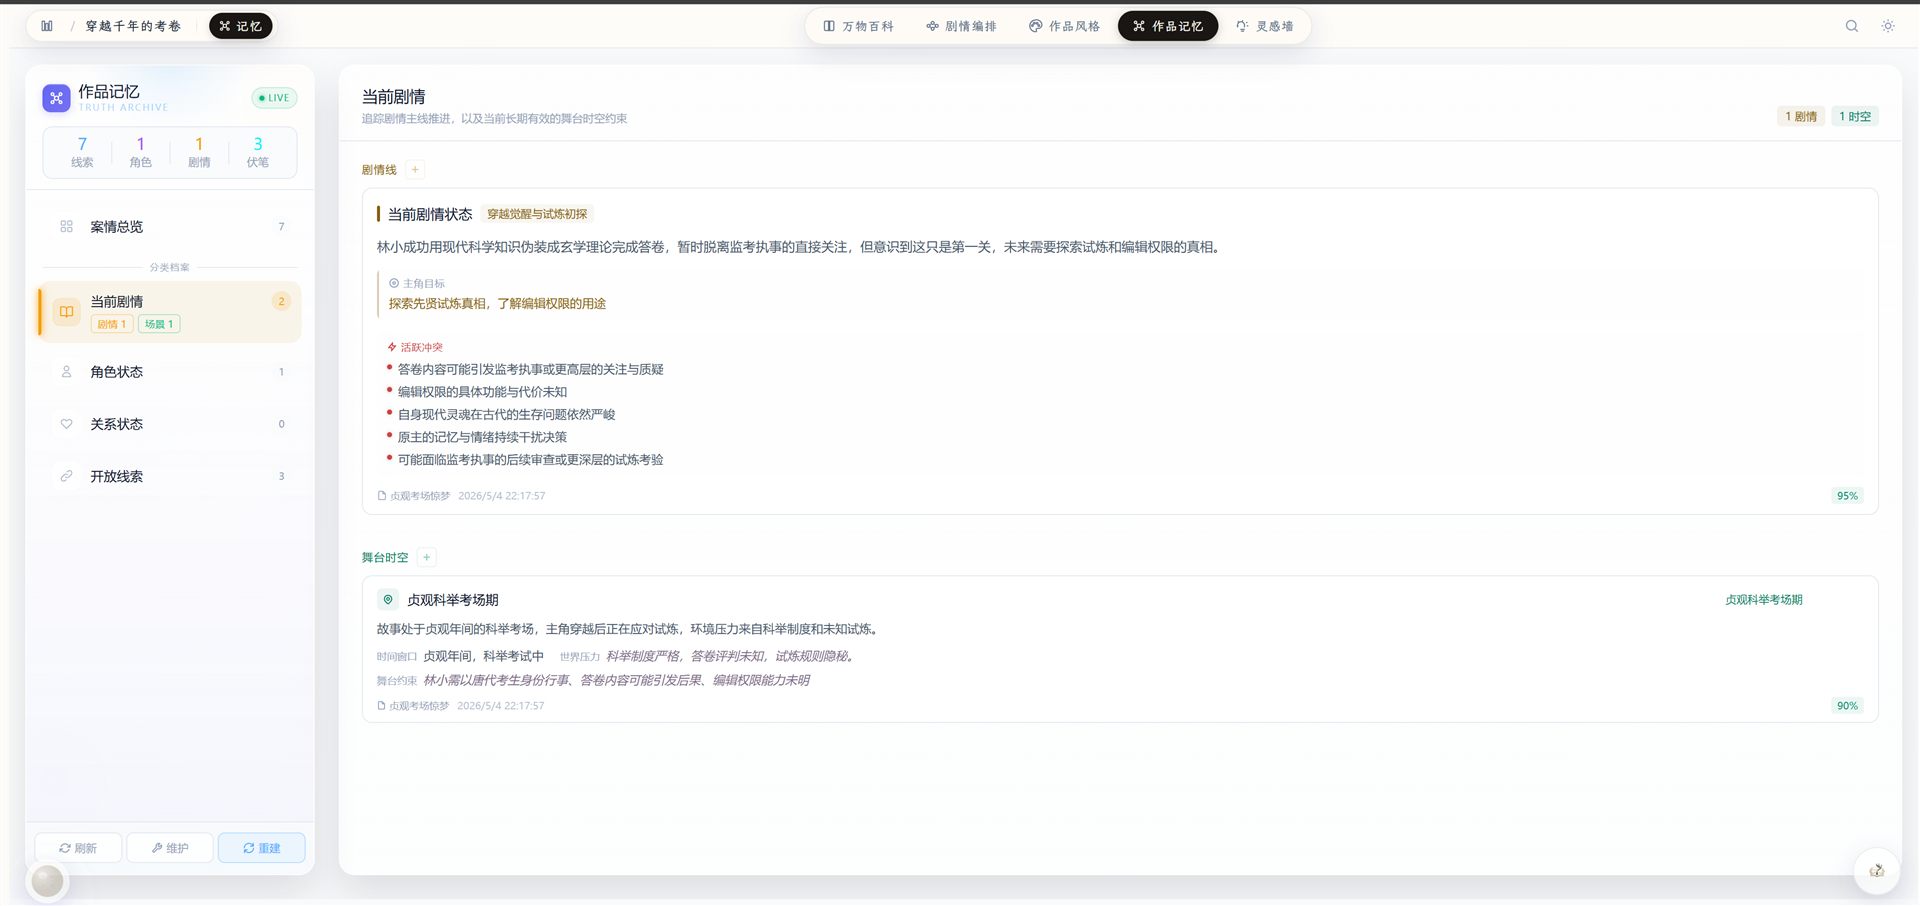Open 角色状态 in the sidebar

[170, 372]
